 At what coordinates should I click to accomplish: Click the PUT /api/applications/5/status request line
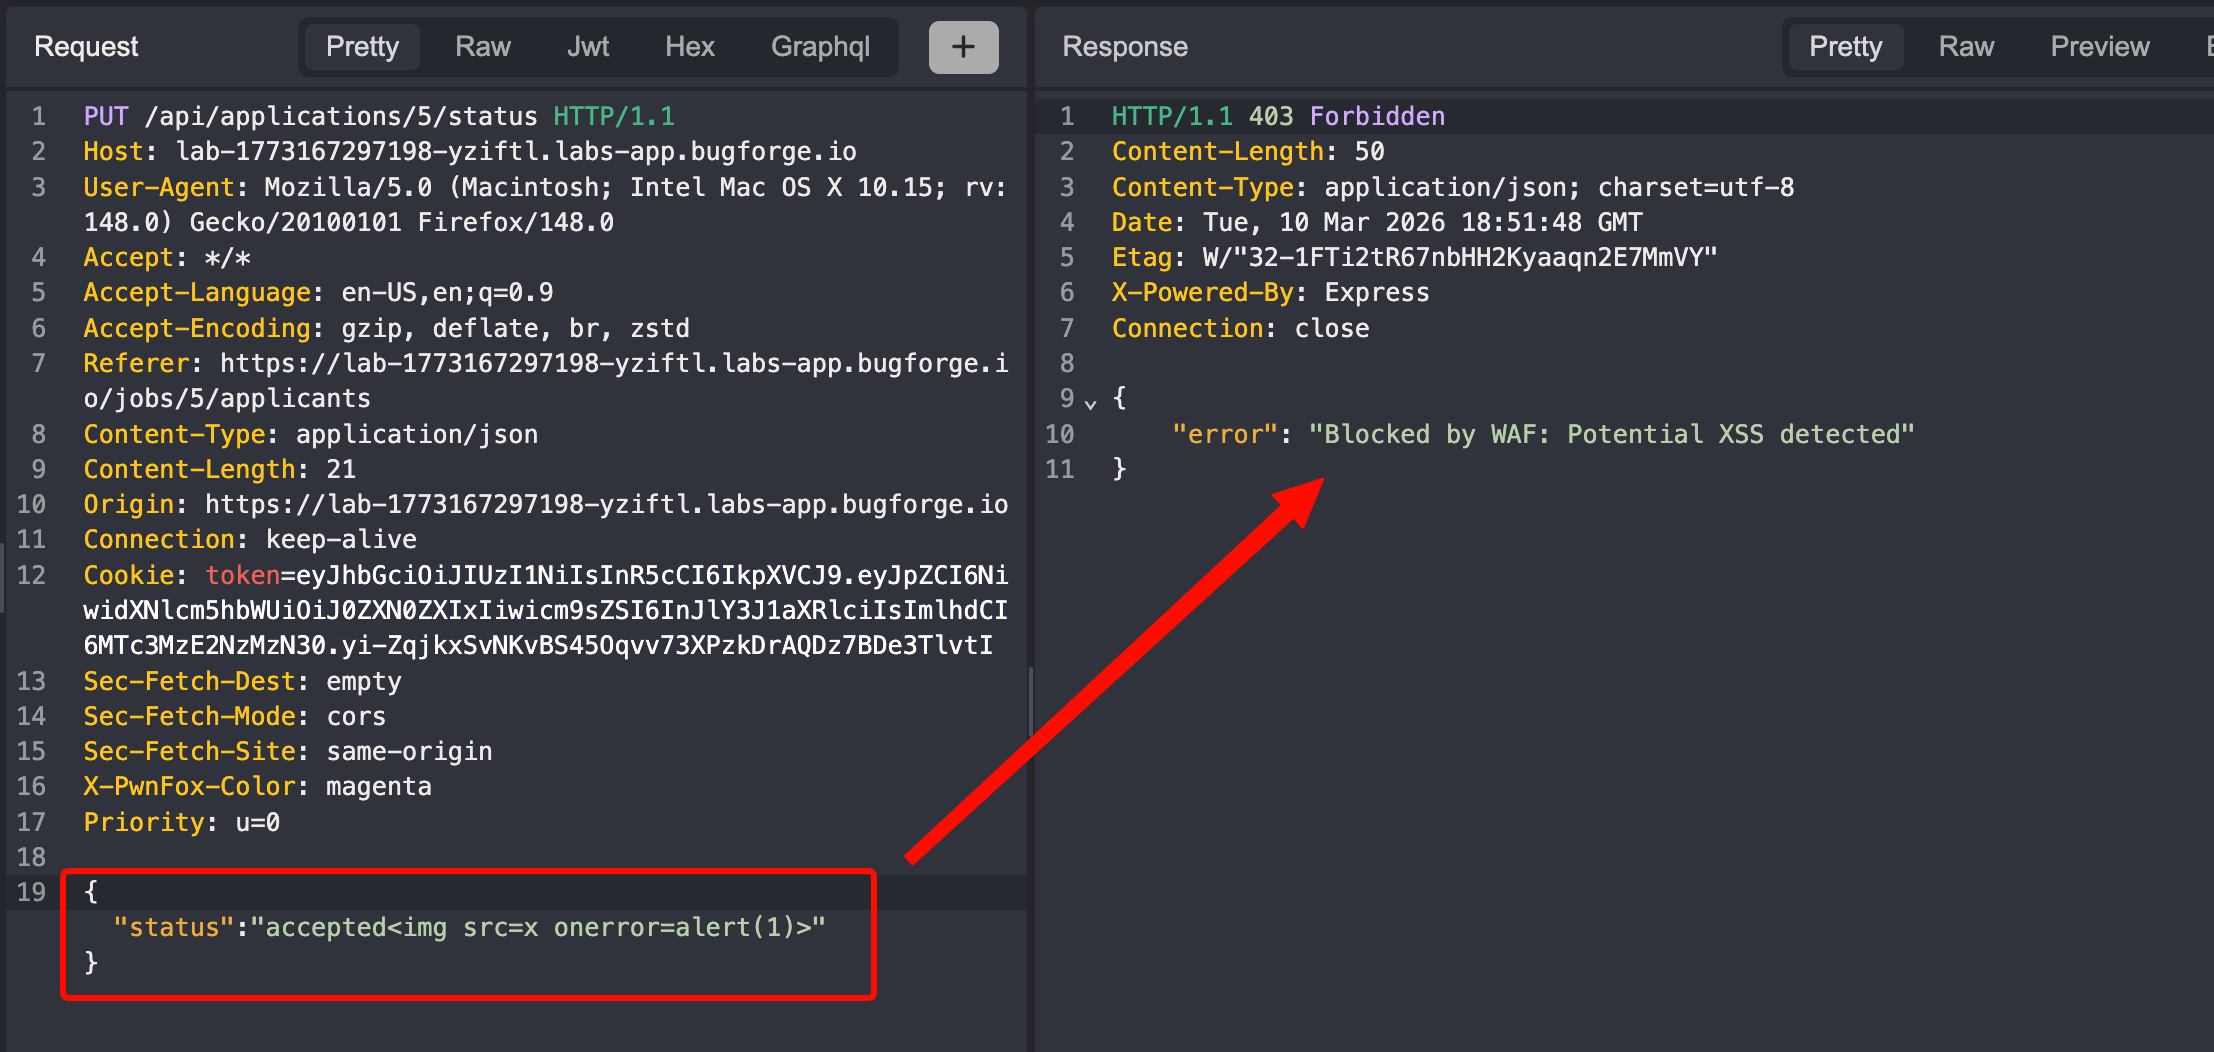point(340,117)
